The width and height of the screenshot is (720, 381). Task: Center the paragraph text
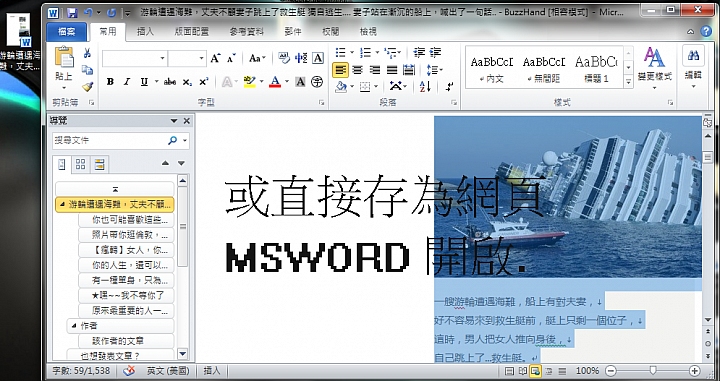[357, 70]
